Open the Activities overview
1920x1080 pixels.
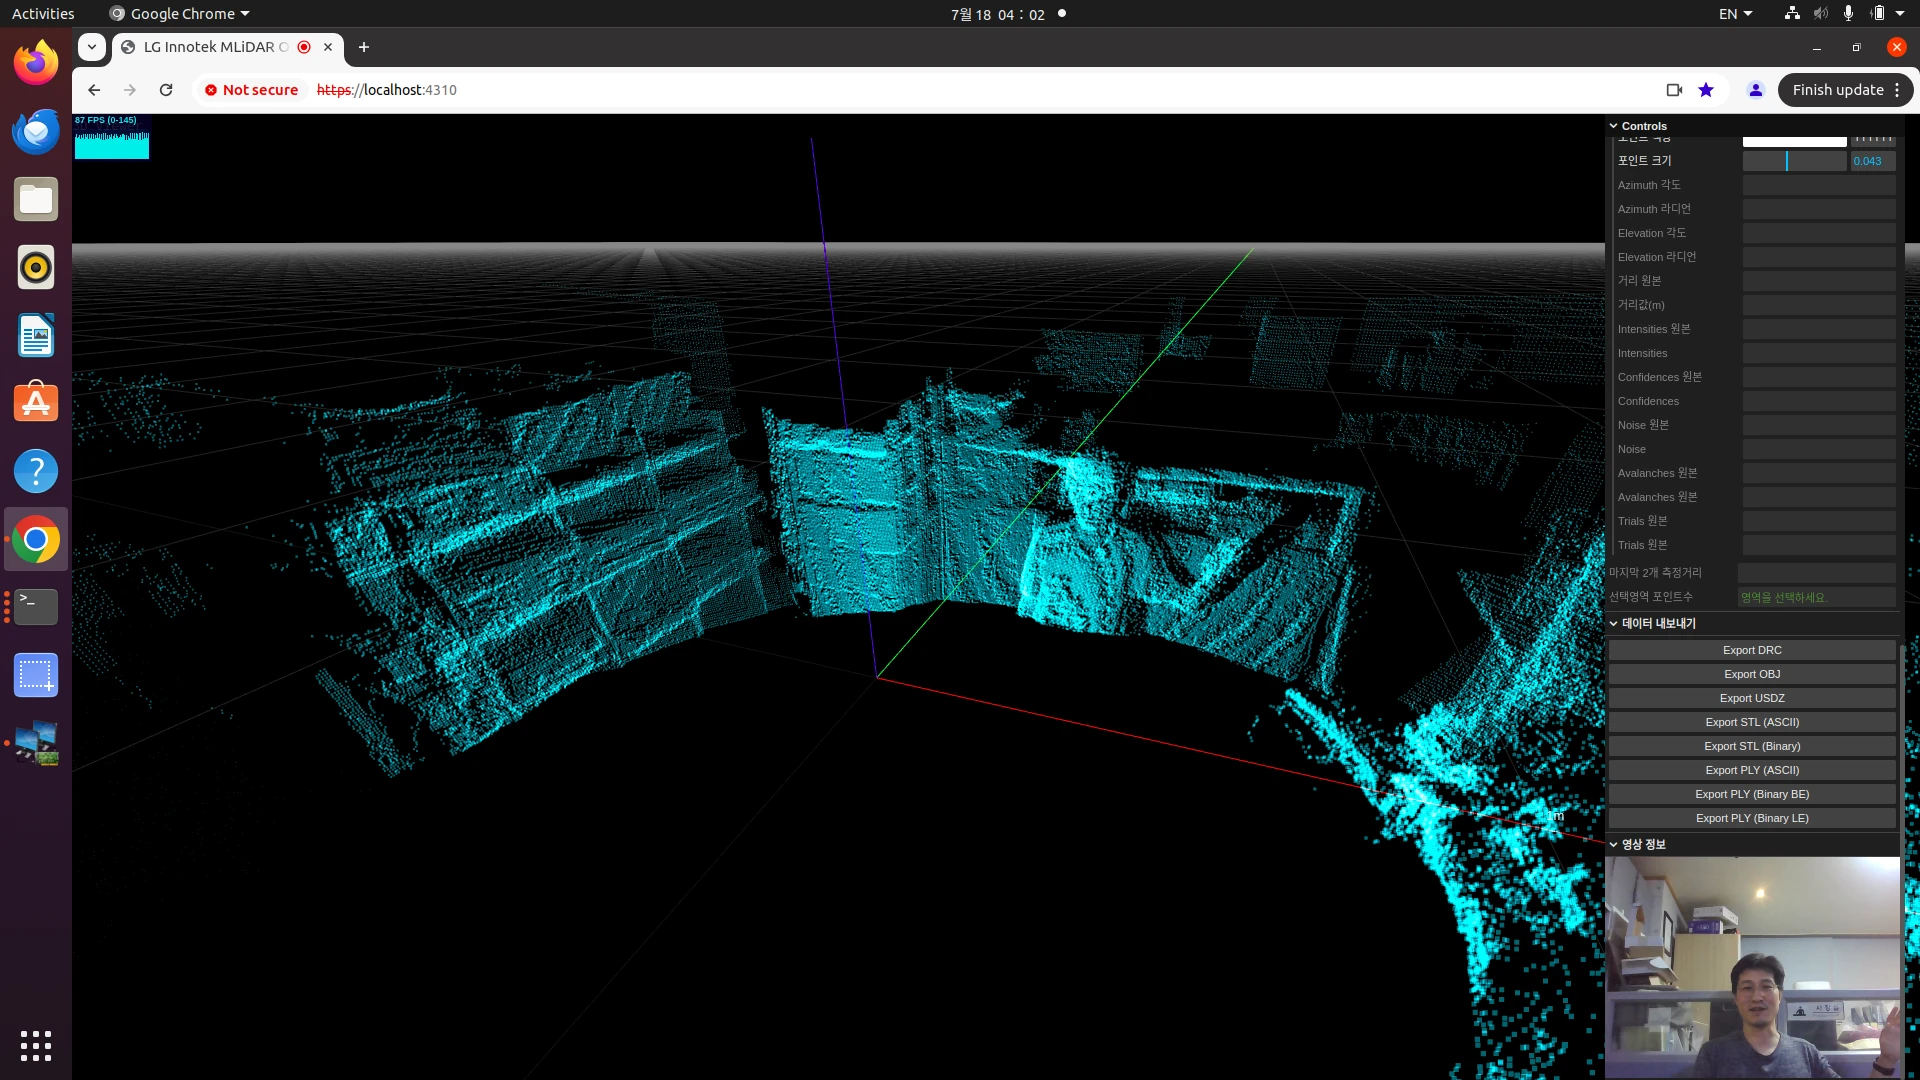(x=43, y=14)
